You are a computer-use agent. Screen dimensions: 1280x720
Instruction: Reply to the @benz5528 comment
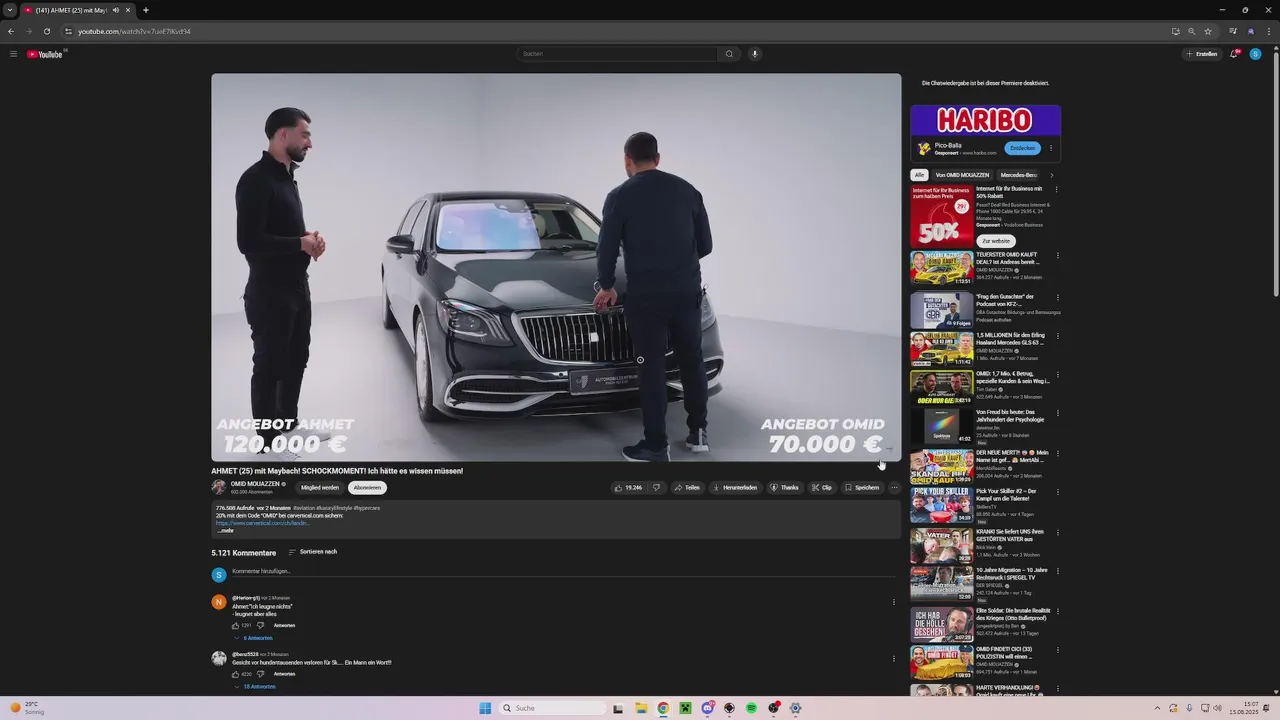(x=284, y=674)
